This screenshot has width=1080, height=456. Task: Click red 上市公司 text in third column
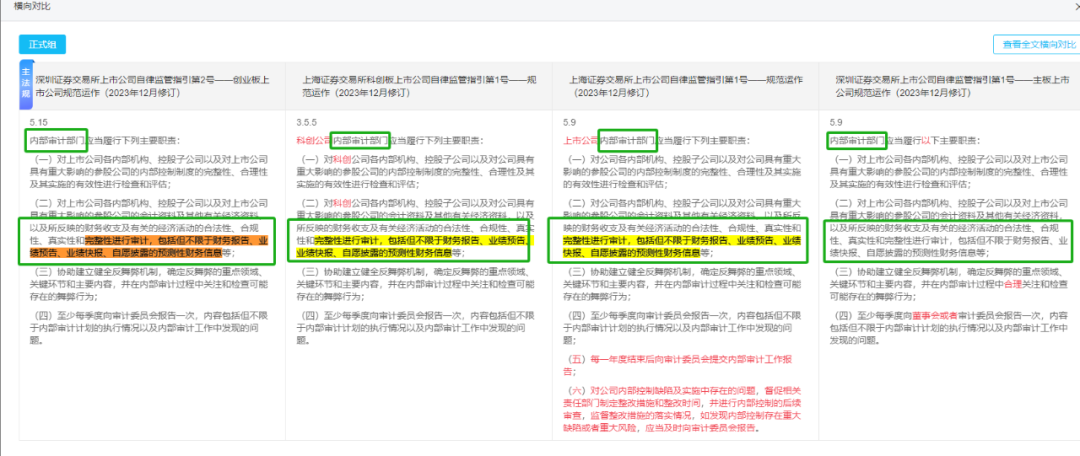581,141
